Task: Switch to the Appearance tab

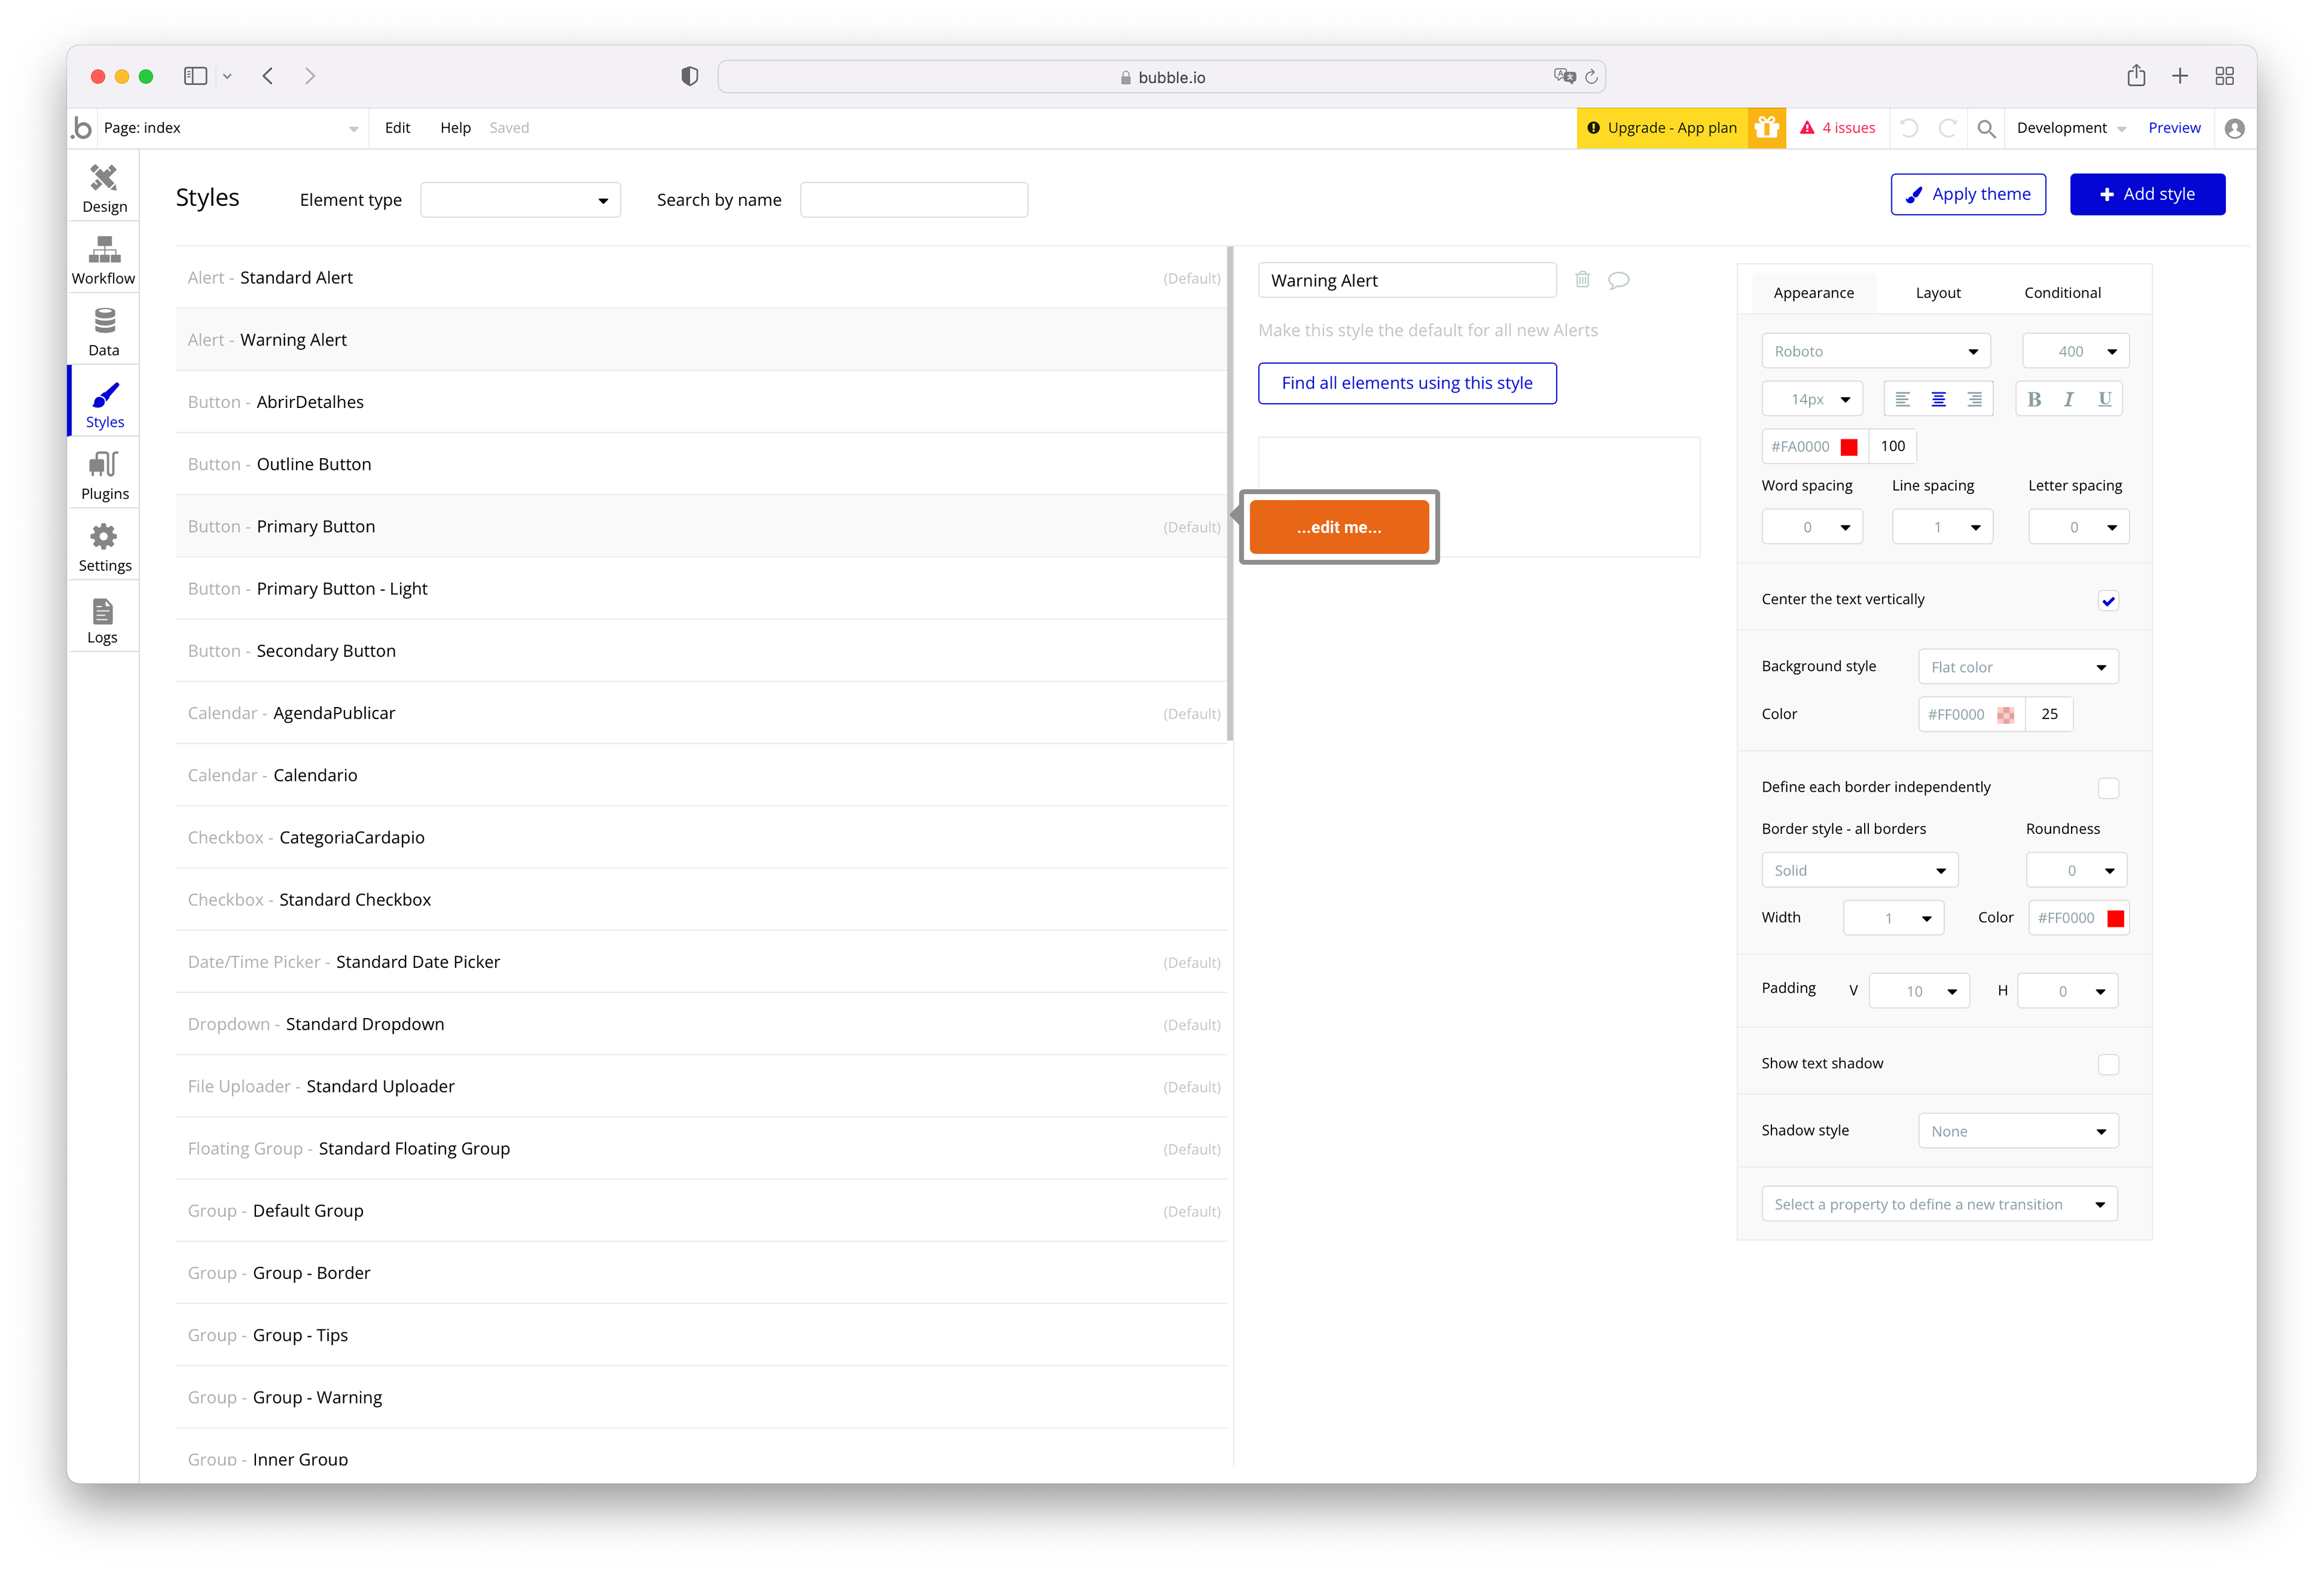Action: click(1813, 293)
